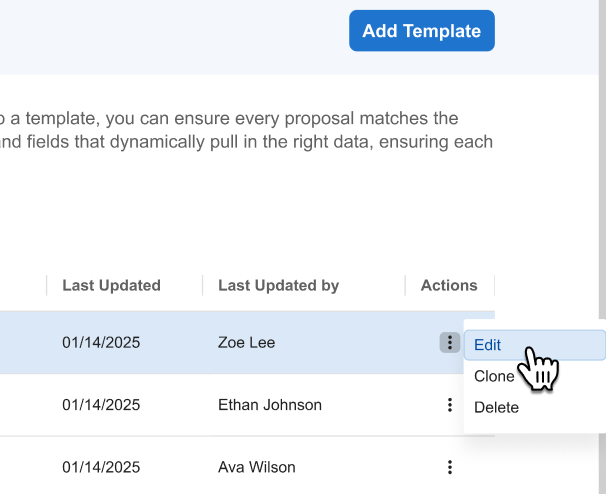Click the Add Template button
The image size is (606, 494).
click(x=421, y=31)
